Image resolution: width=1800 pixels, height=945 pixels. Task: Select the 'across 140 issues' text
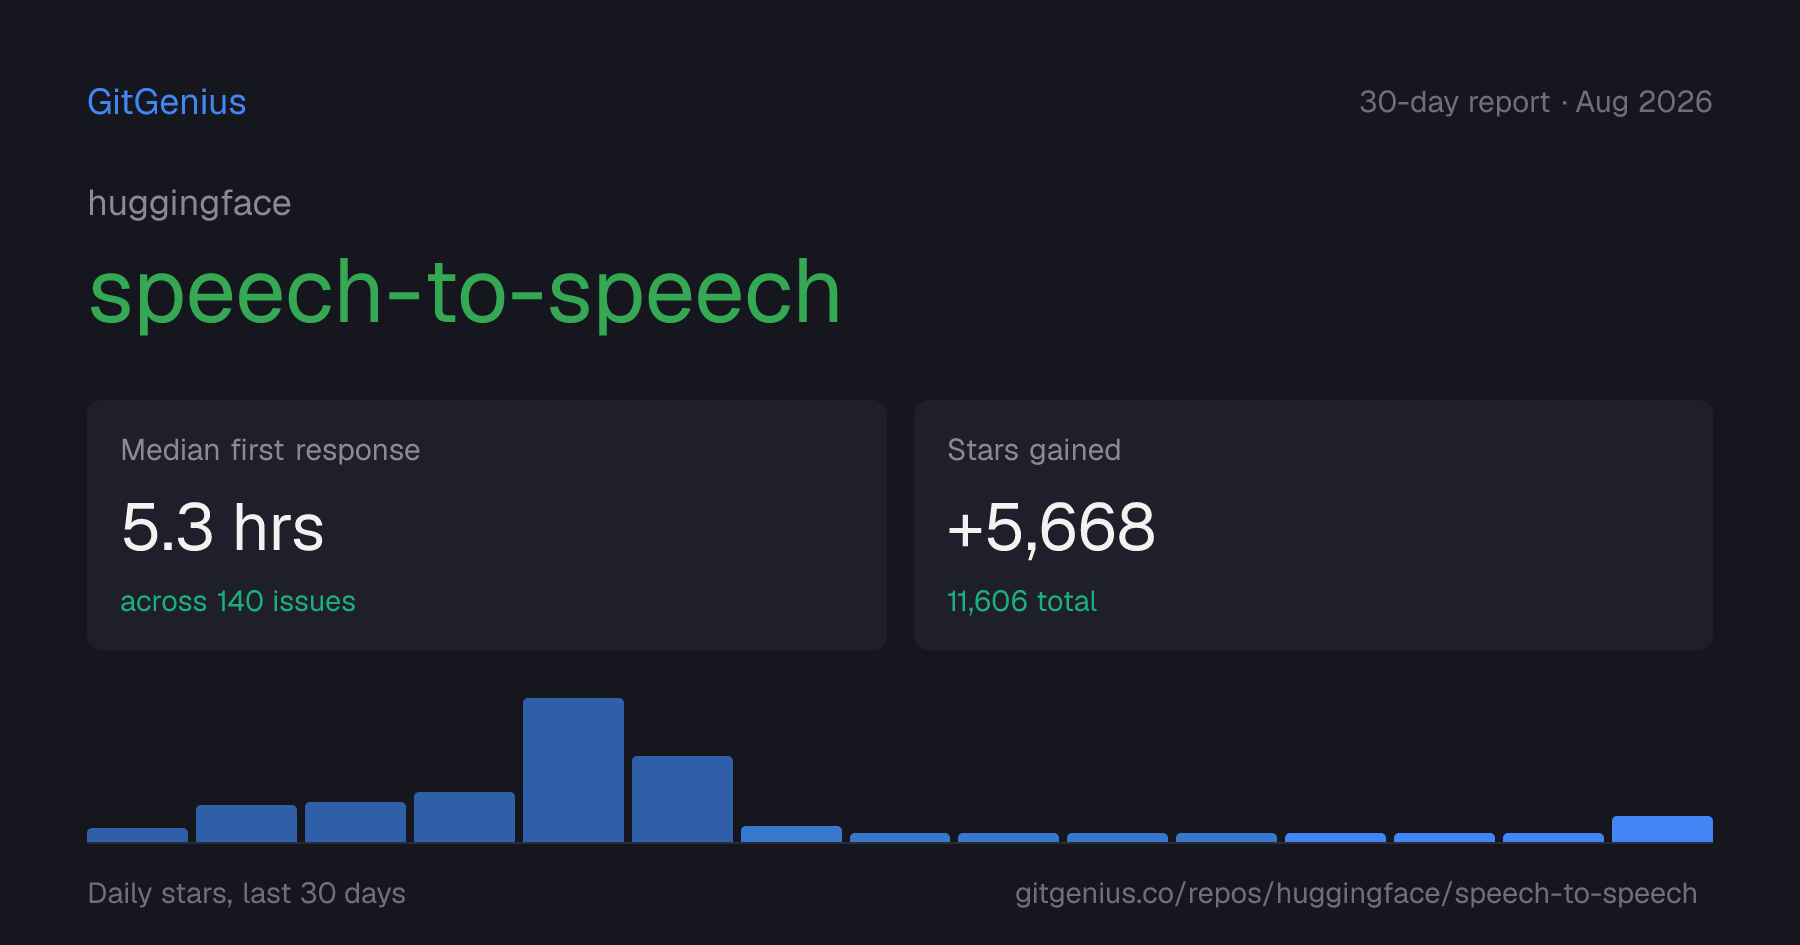[x=238, y=601]
